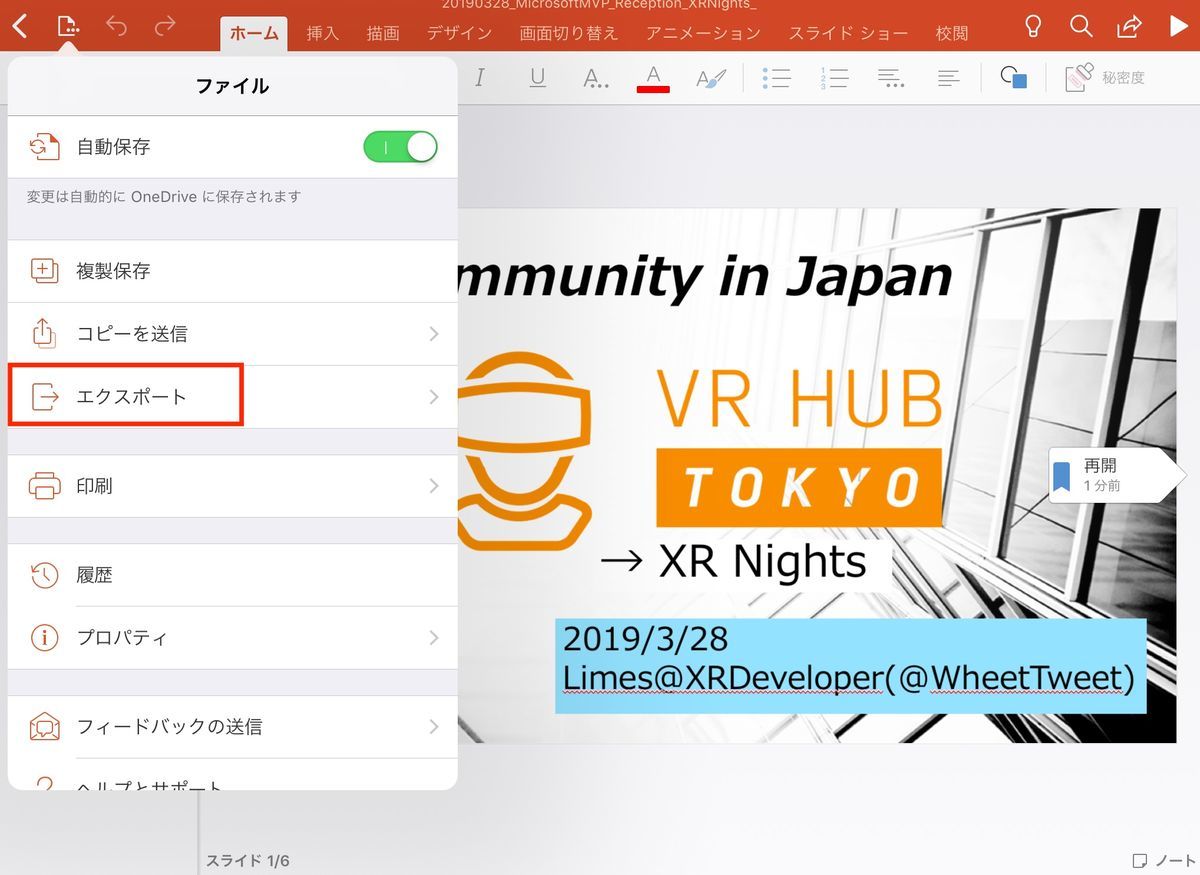Open the lightbulb Tell Me search
Image resolution: width=1200 pixels, height=875 pixels.
click(1033, 26)
